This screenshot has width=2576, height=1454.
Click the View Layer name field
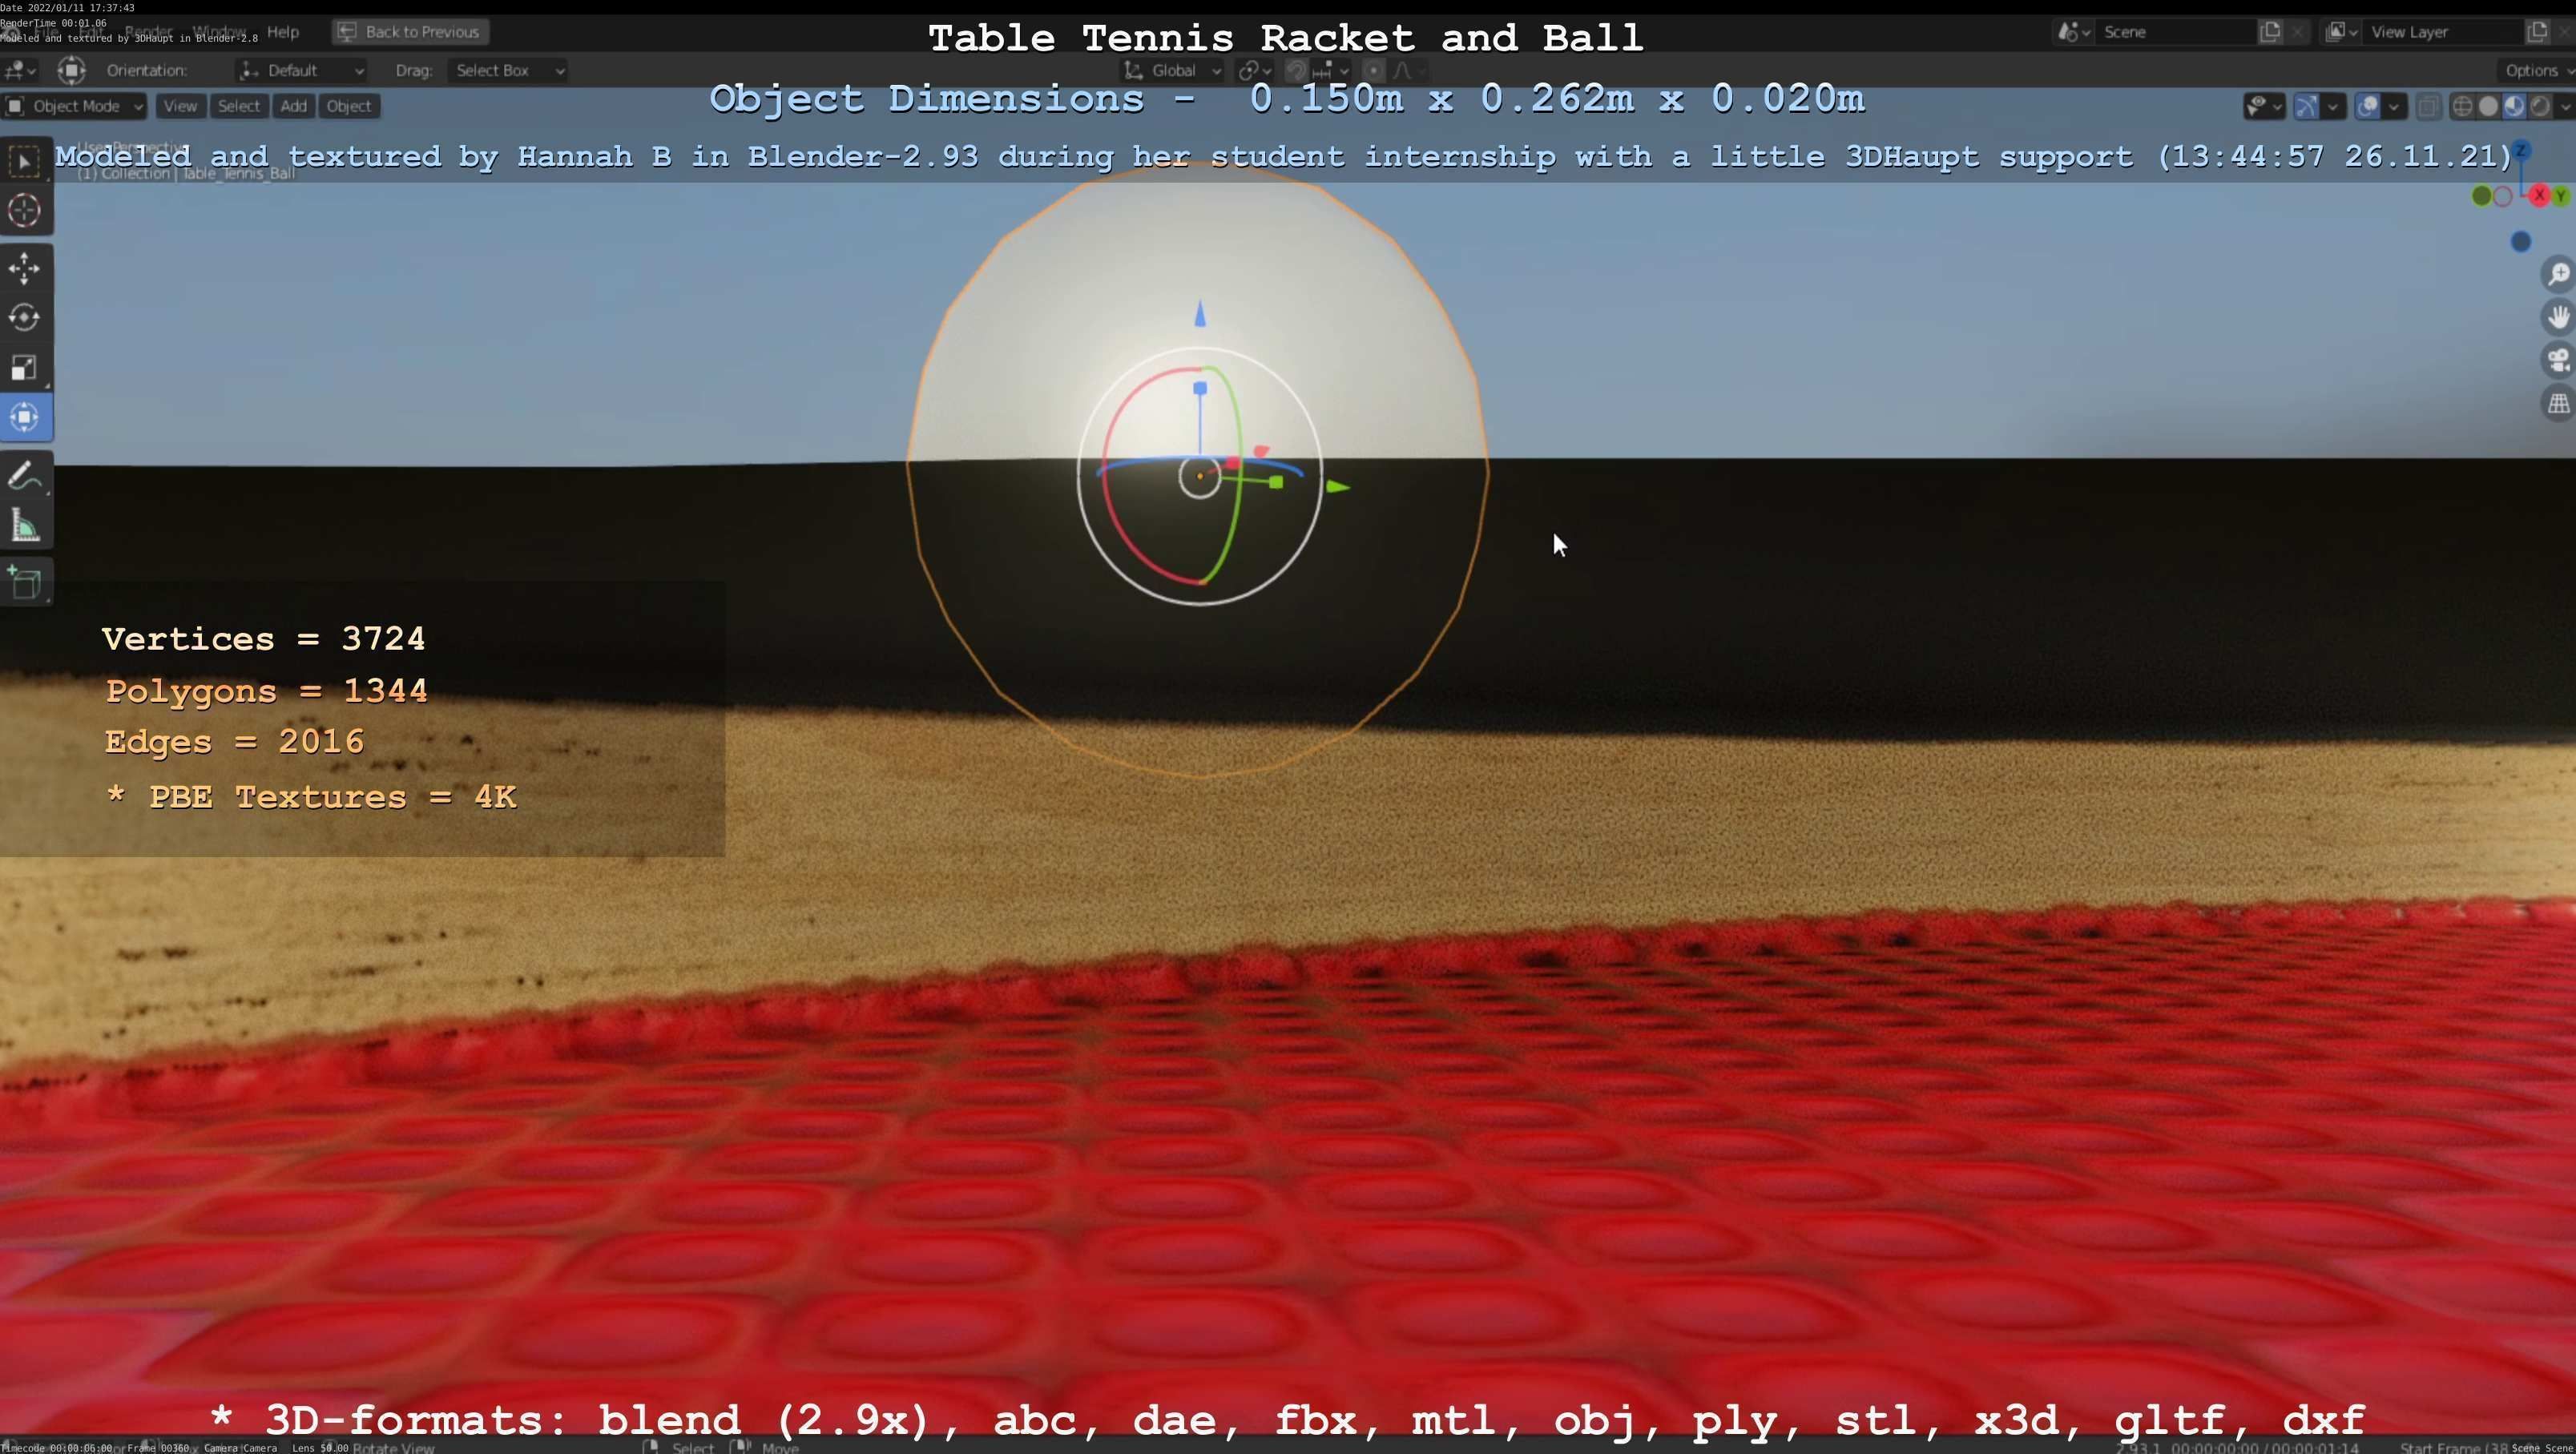pyautogui.click(x=2443, y=32)
